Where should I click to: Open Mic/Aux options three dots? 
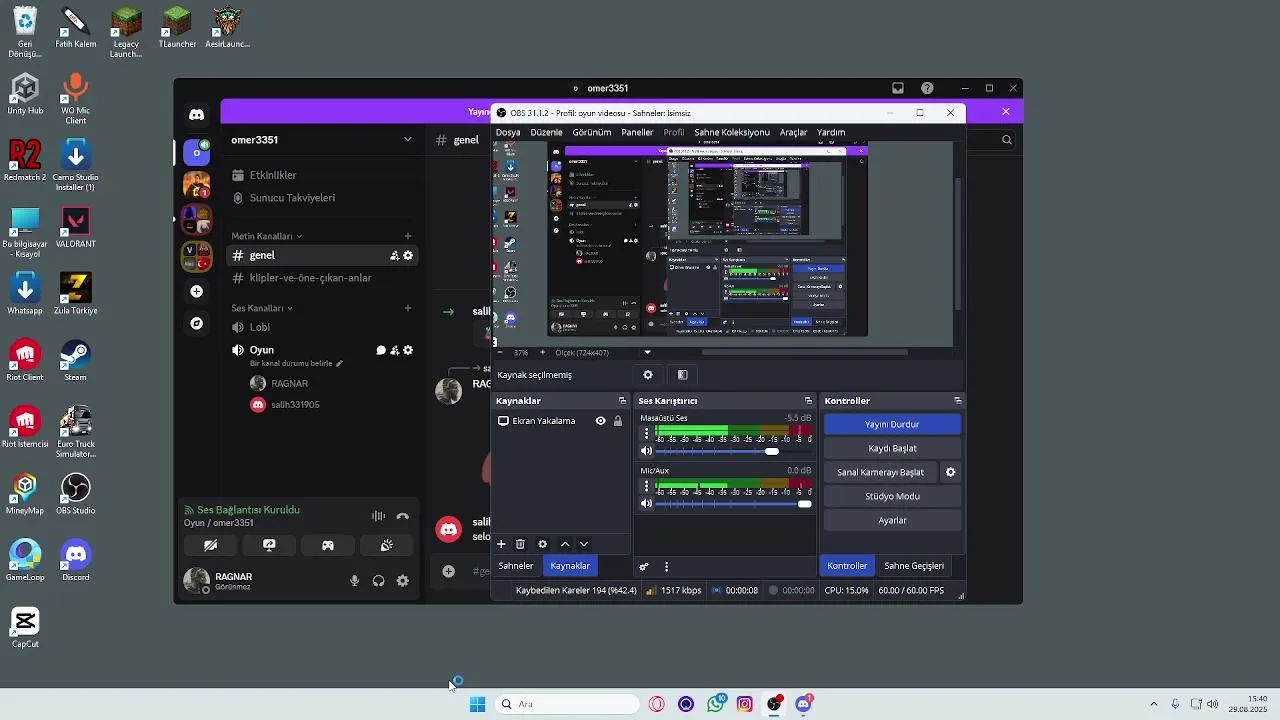646,486
